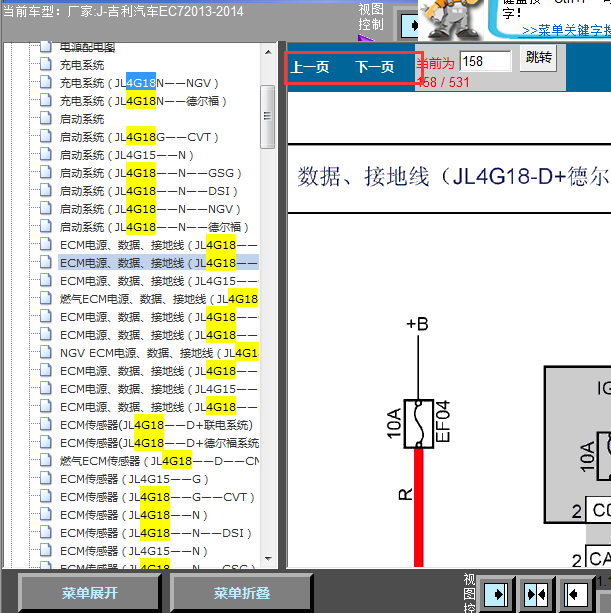
Task: Go to previous page with 上一页
Action: coord(310,67)
